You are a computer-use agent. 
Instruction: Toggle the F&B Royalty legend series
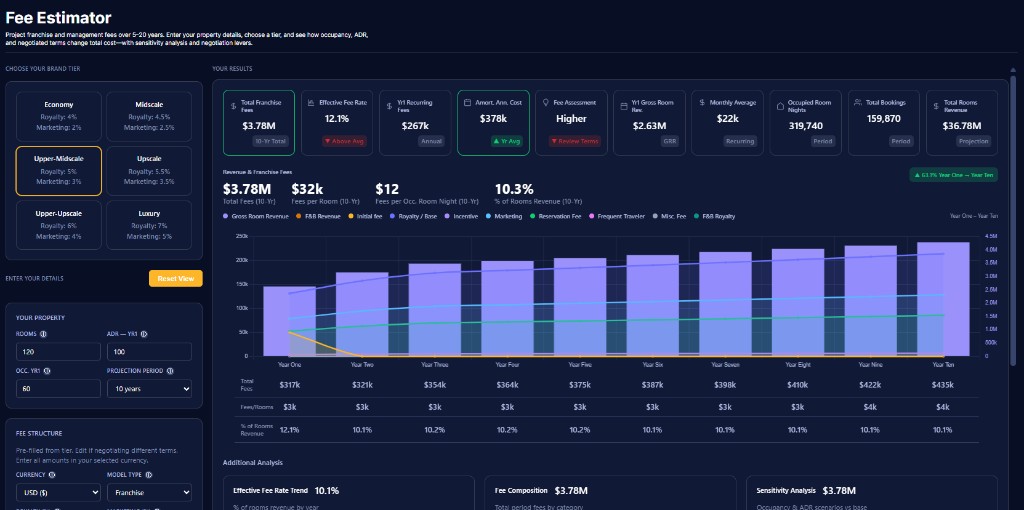click(x=713, y=216)
